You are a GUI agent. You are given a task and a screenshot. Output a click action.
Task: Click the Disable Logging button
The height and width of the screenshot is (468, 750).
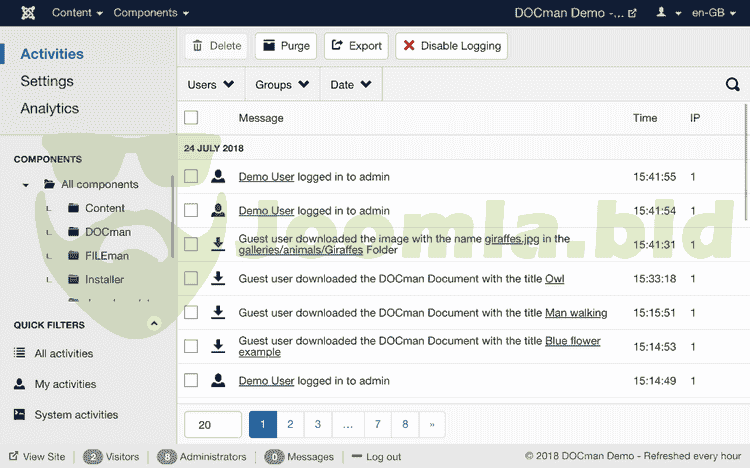[x=452, y=46]
